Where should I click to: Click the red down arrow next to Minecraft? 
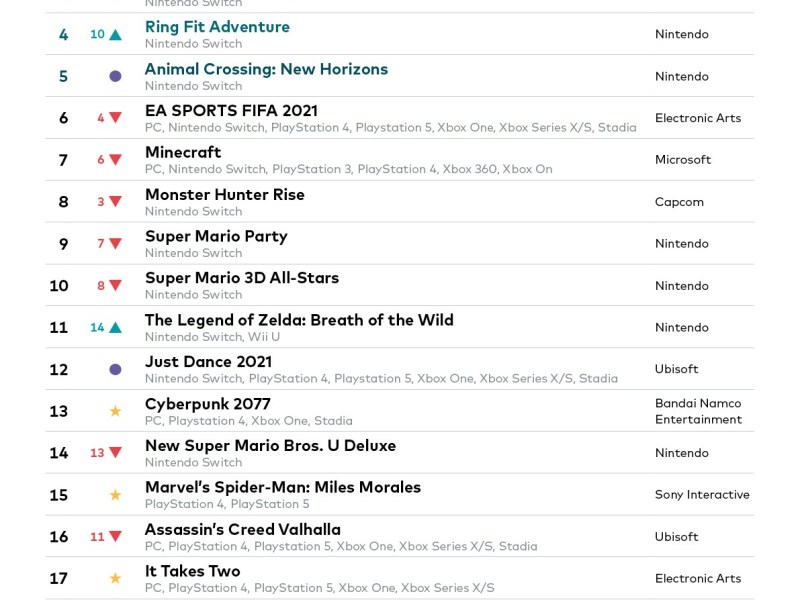tap(115, 160)
